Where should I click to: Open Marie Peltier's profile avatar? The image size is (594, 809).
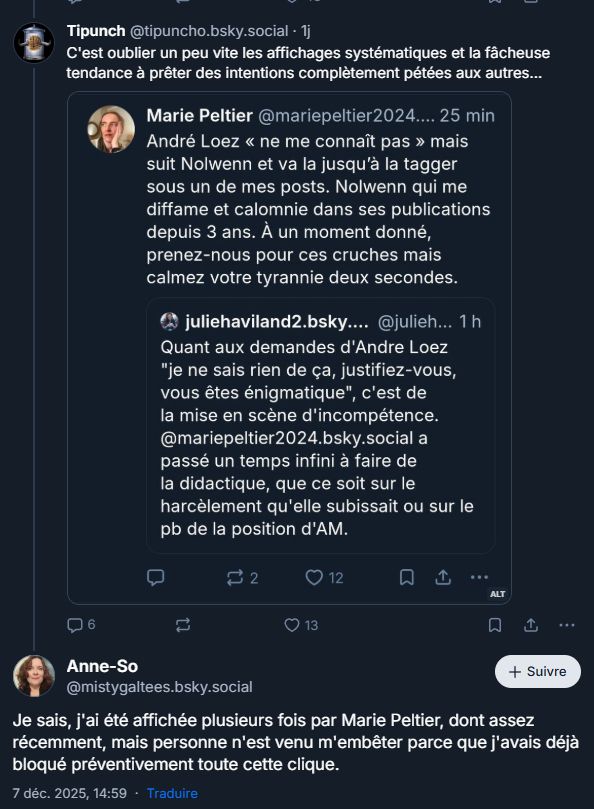click(x=110, y=128)
